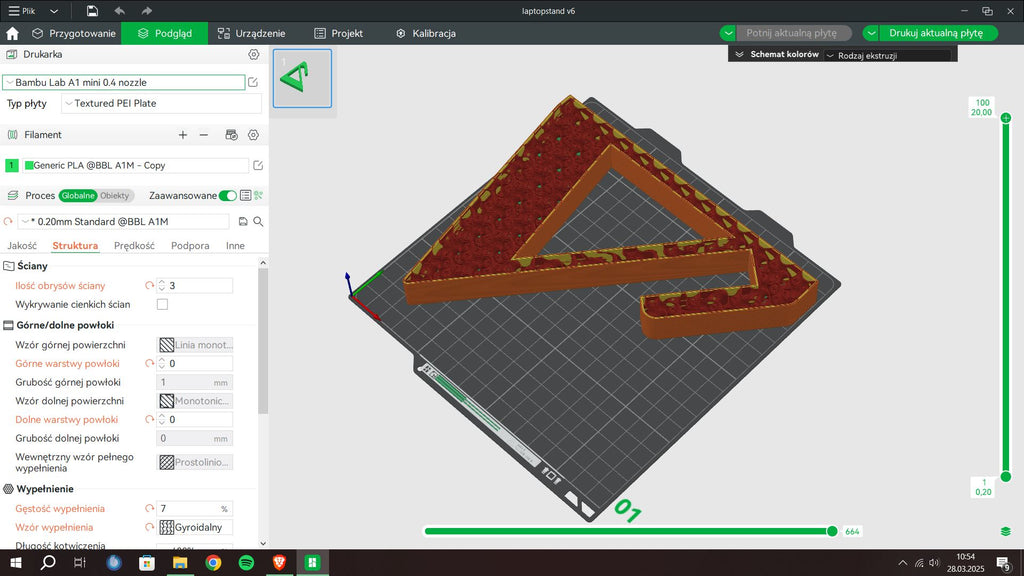The width and height of the screenshot is (1024, 576).
Task: Open the Wzór wypełnienia Gyroidalny dropdown
Action: click(195, 527)
